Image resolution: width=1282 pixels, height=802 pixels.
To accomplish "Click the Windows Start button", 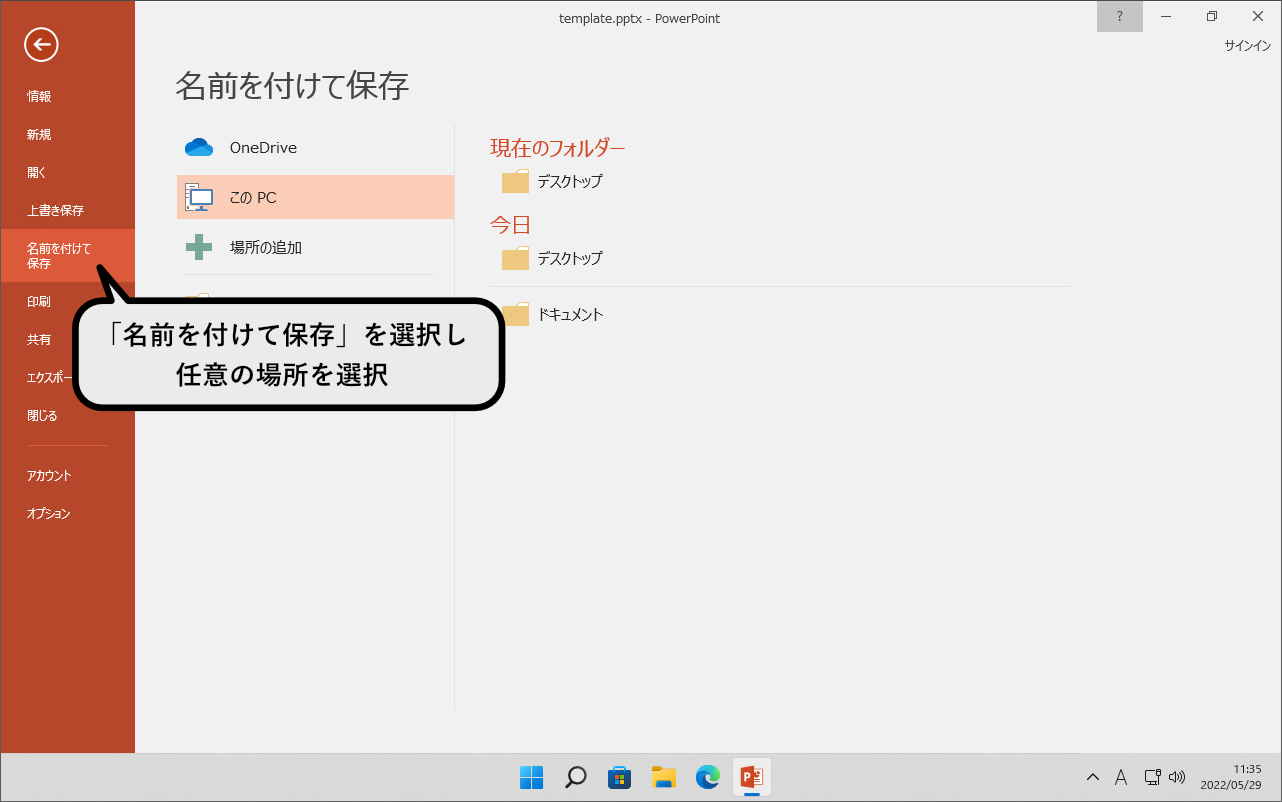I will [x=531, y=777].
